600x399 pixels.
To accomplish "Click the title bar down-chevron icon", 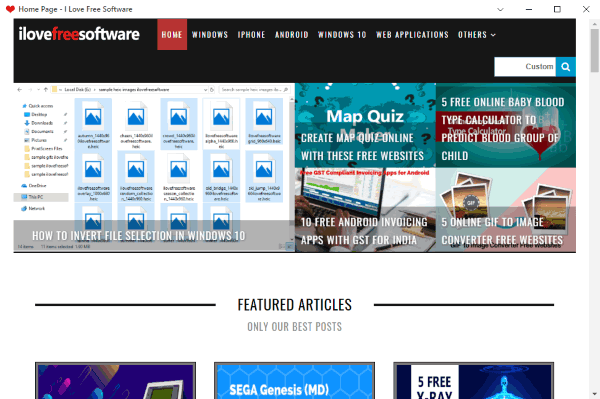I will click(500, 9).
